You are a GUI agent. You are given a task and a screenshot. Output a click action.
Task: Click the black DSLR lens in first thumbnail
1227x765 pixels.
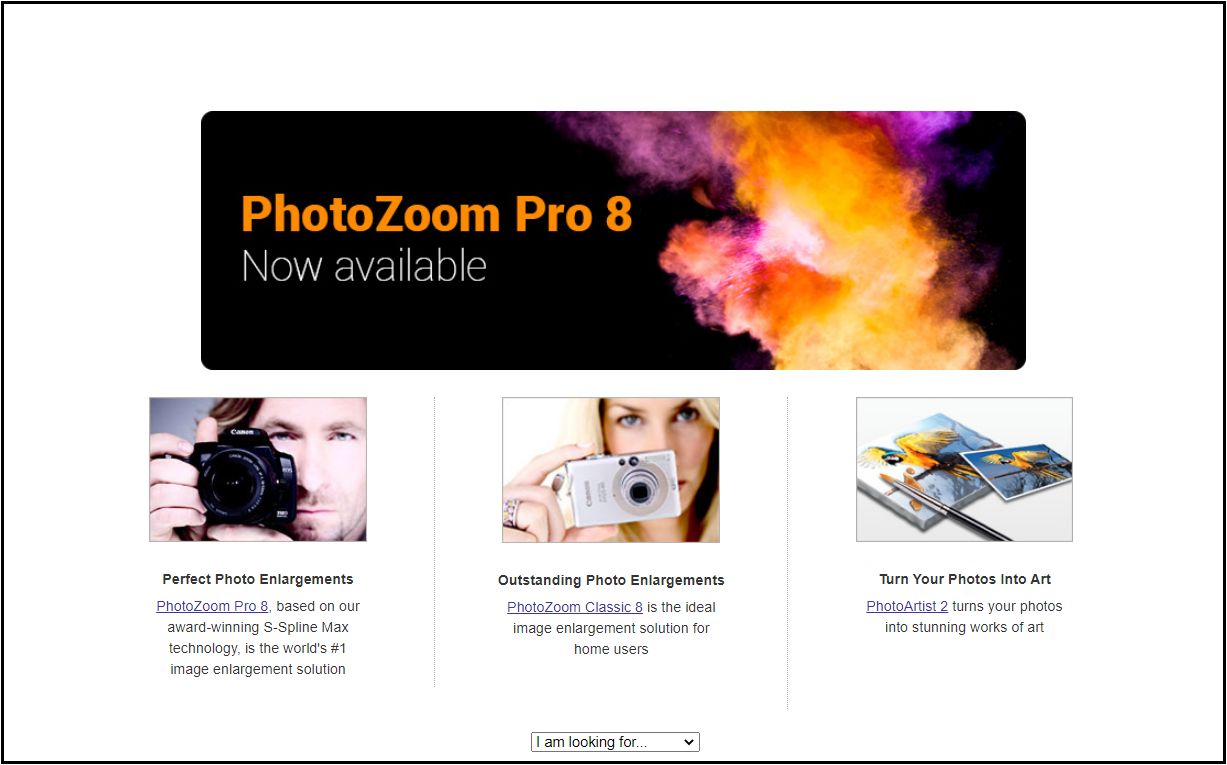(x=238, y=485)
